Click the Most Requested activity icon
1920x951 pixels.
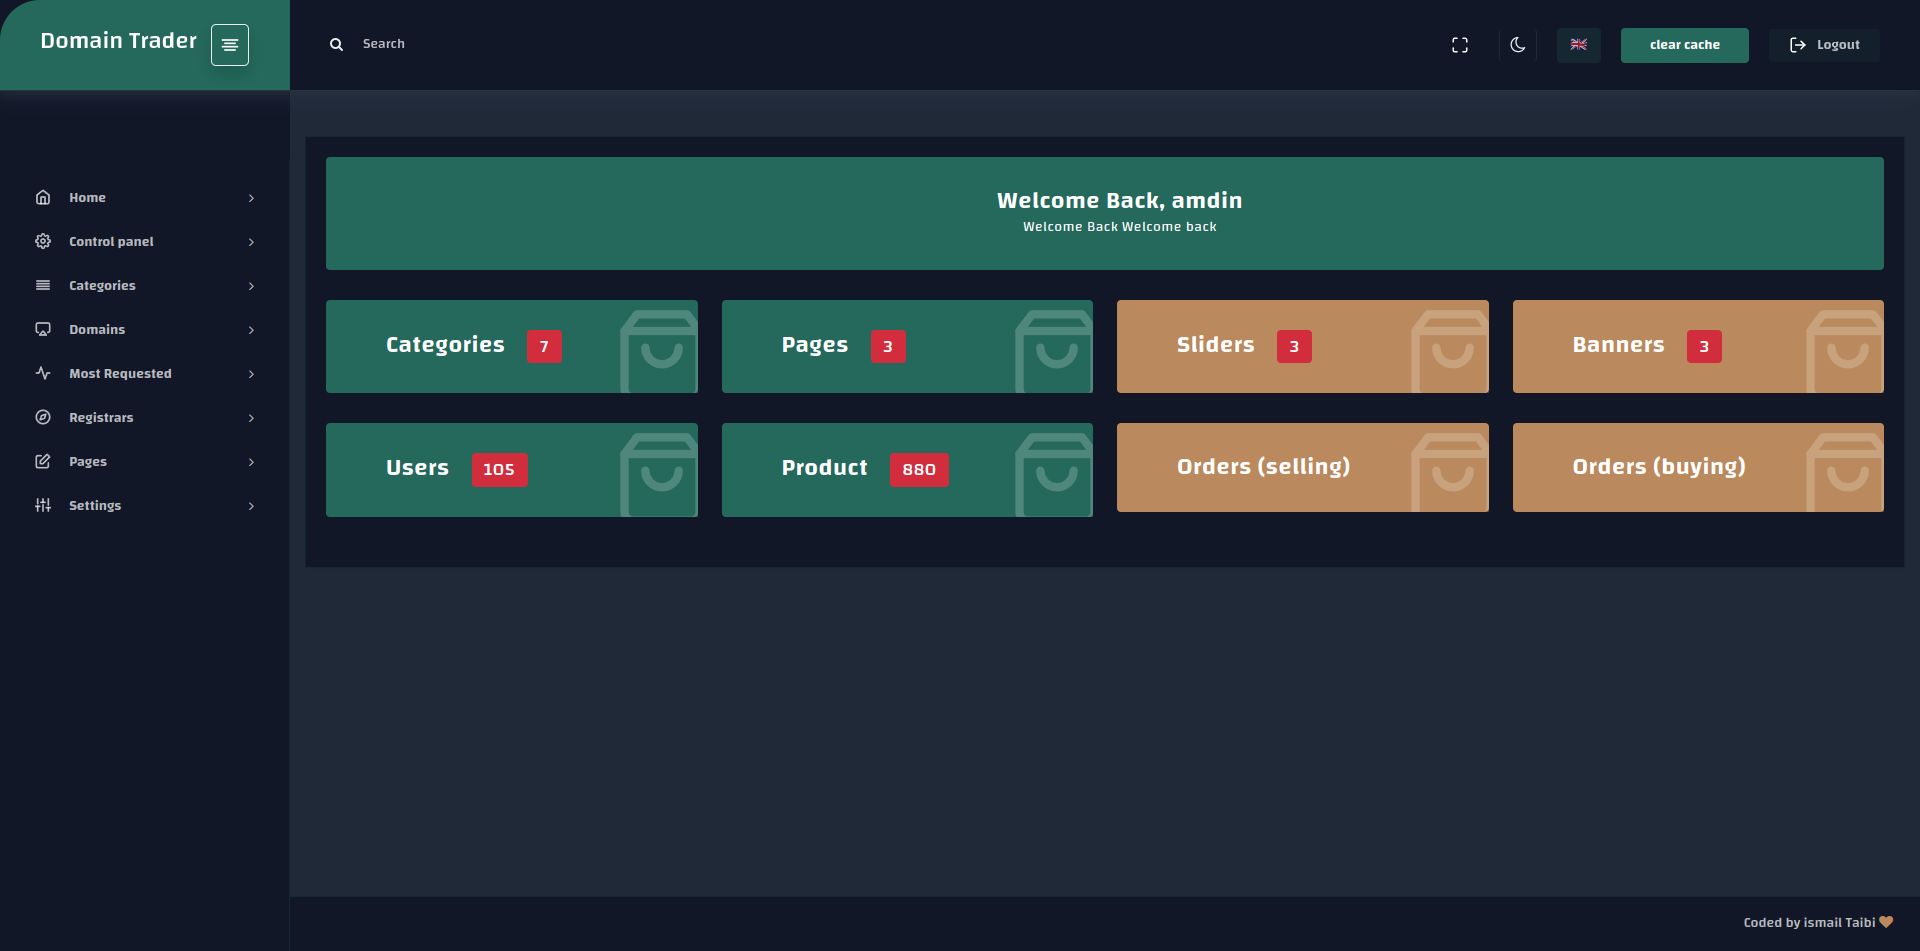coord(43,373)
